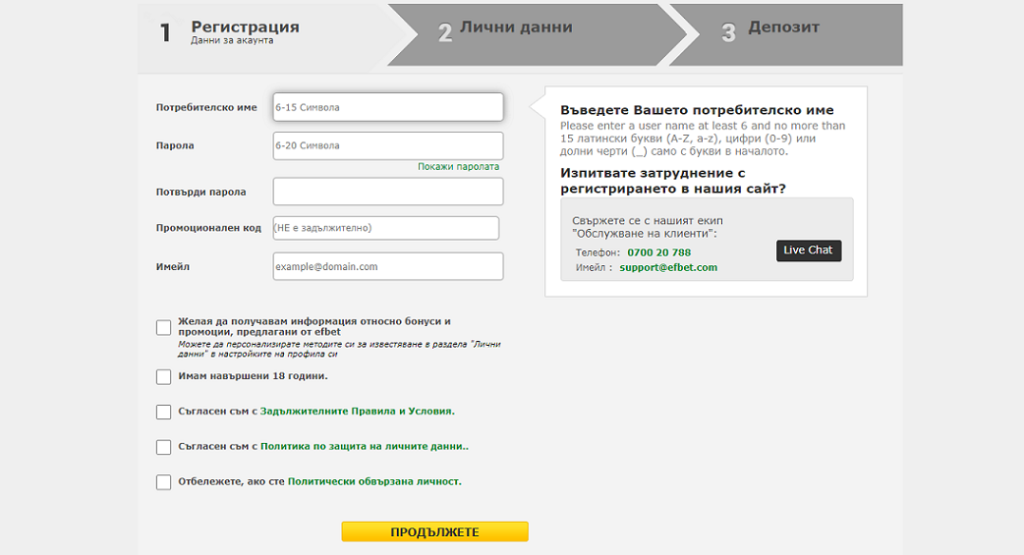Click the Потребителско име input field
Viewport: 1024px width, 555px height.
[x=387, y=107]
